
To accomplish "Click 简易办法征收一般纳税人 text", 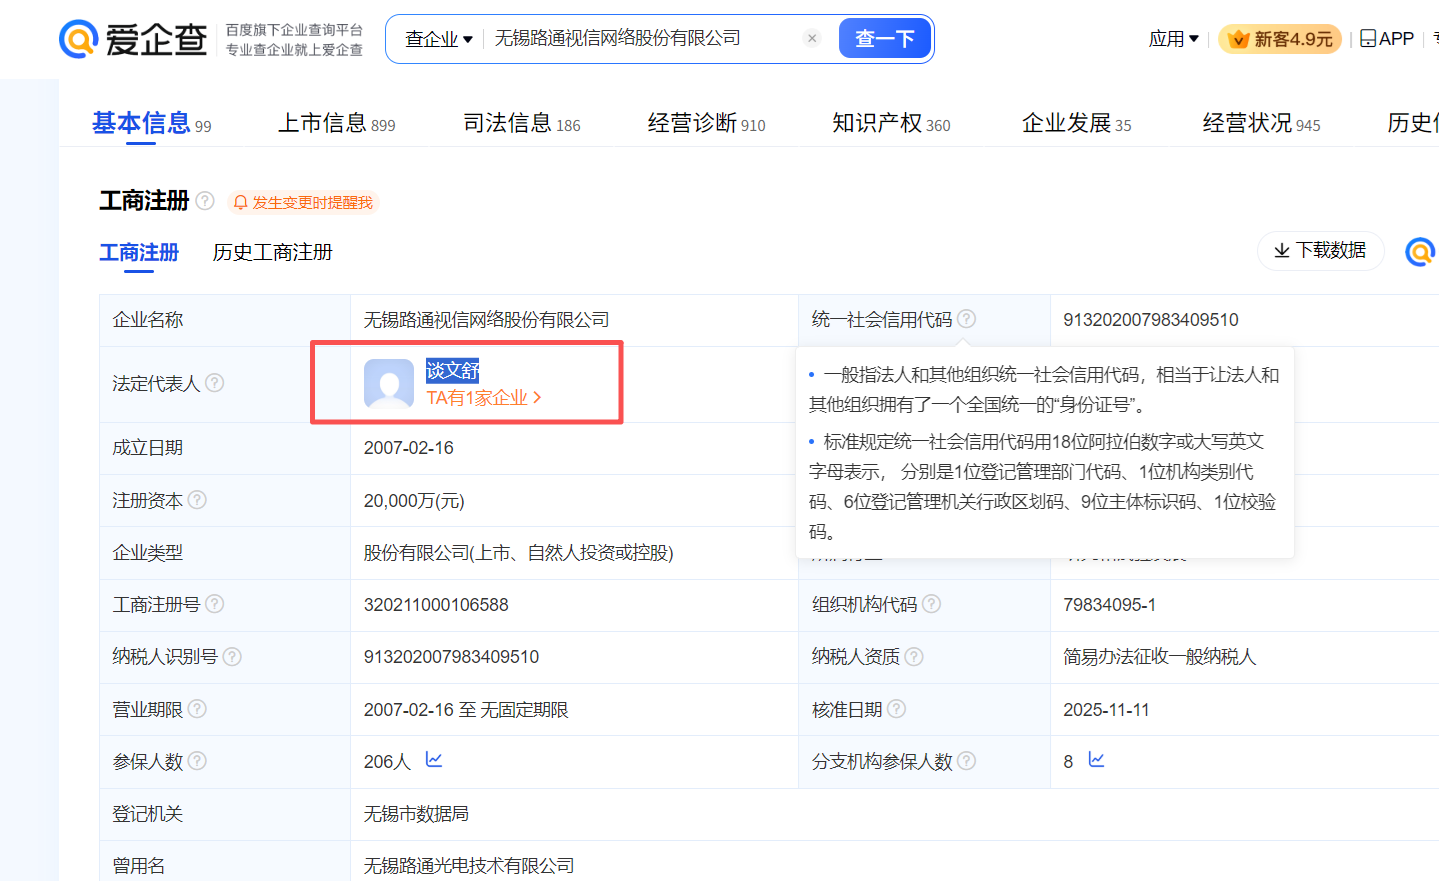I will tap(1160, 657).
